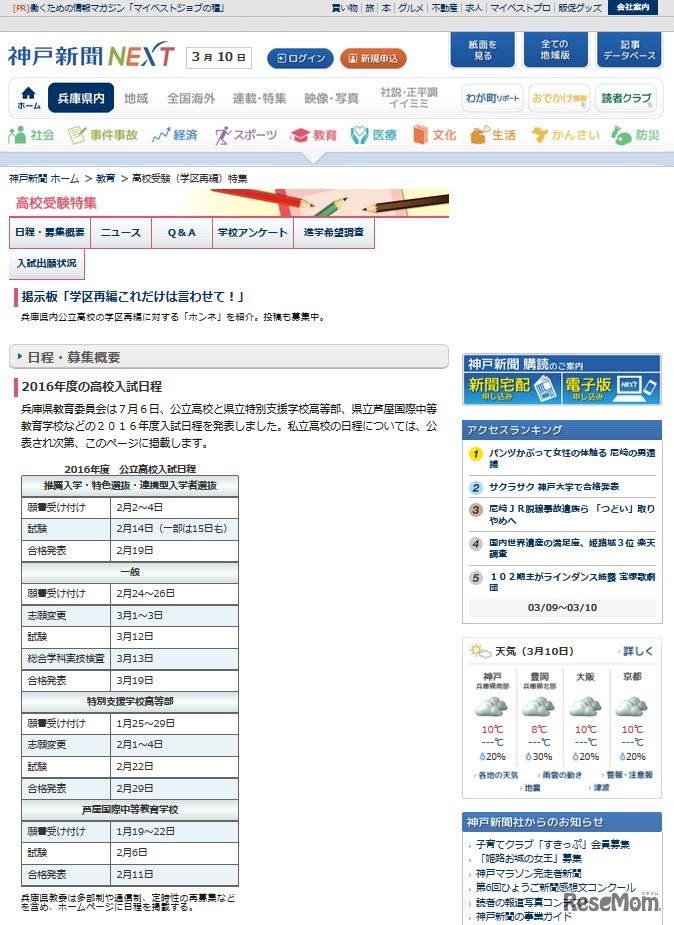Open 神戸マラソン完走者新聞 link

528,873
